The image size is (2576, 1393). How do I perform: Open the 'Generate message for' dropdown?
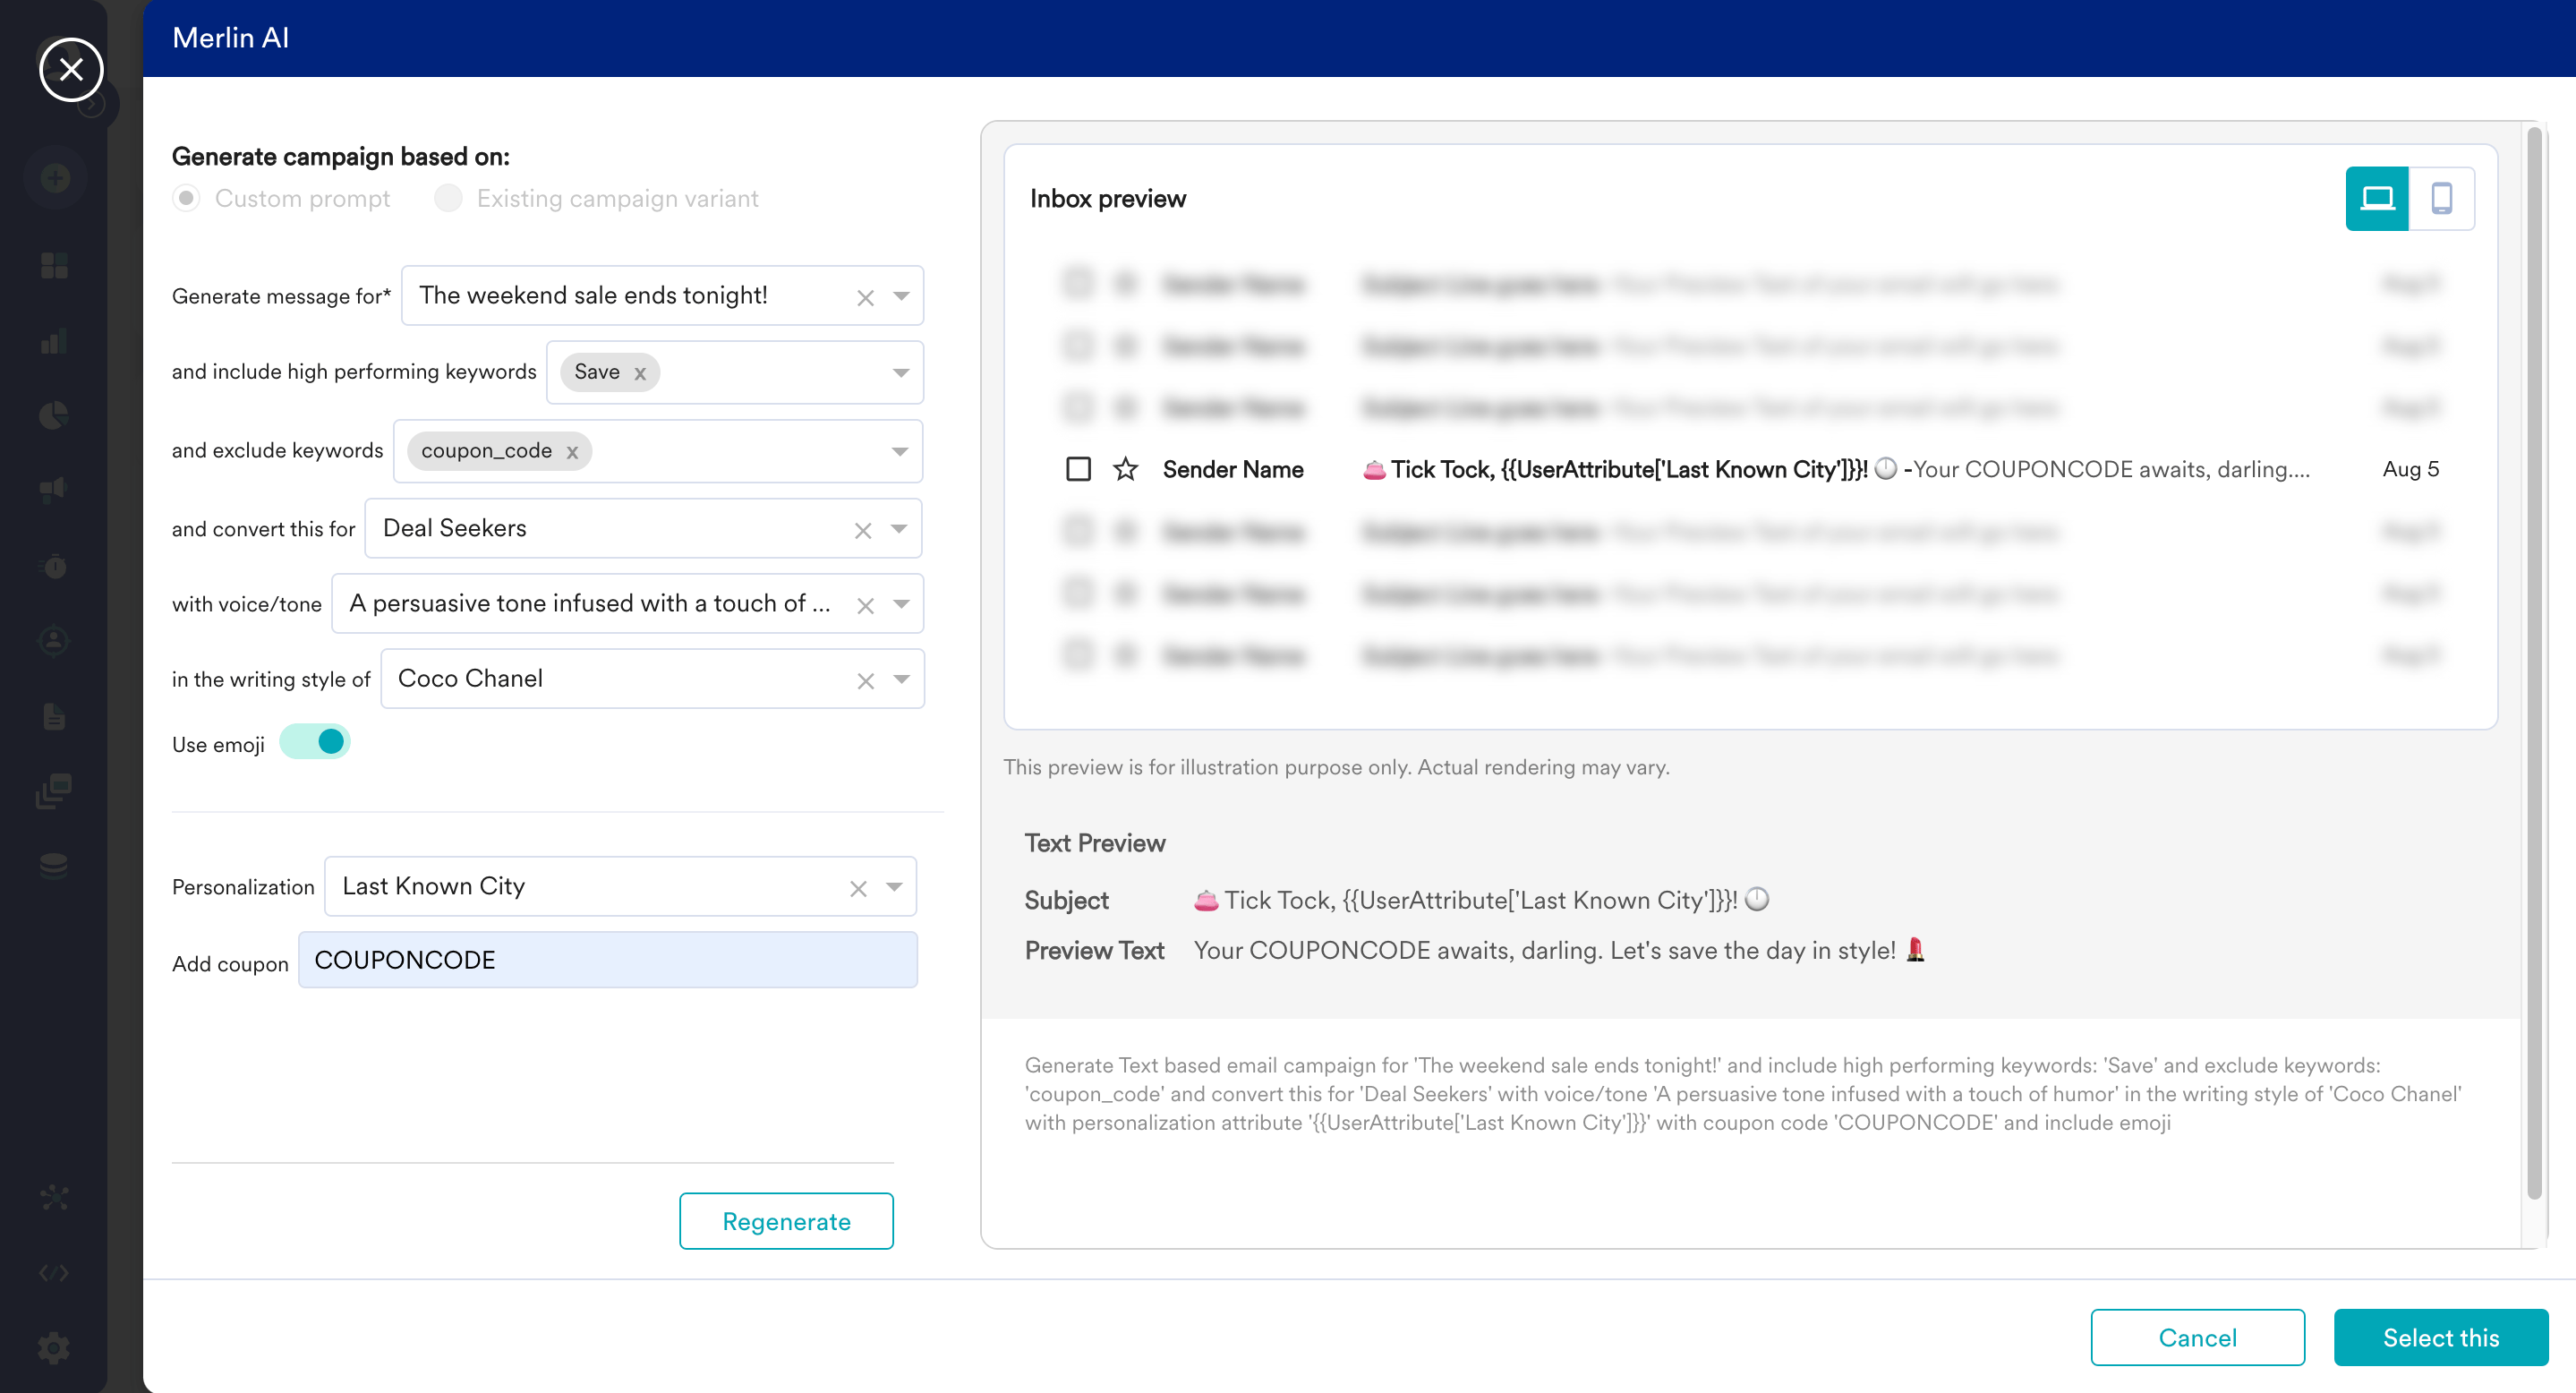(901, 296)
